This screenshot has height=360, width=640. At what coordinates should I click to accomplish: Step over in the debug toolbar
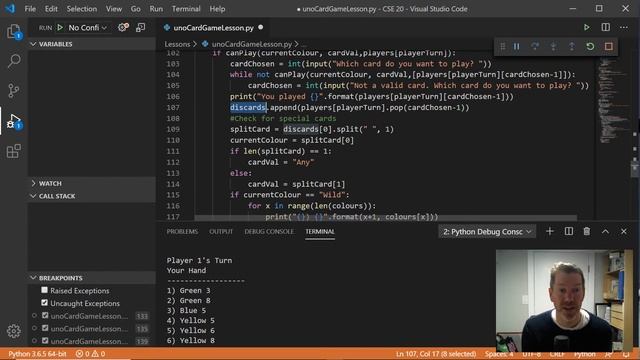pyautogui.click(x=535, y=47)
